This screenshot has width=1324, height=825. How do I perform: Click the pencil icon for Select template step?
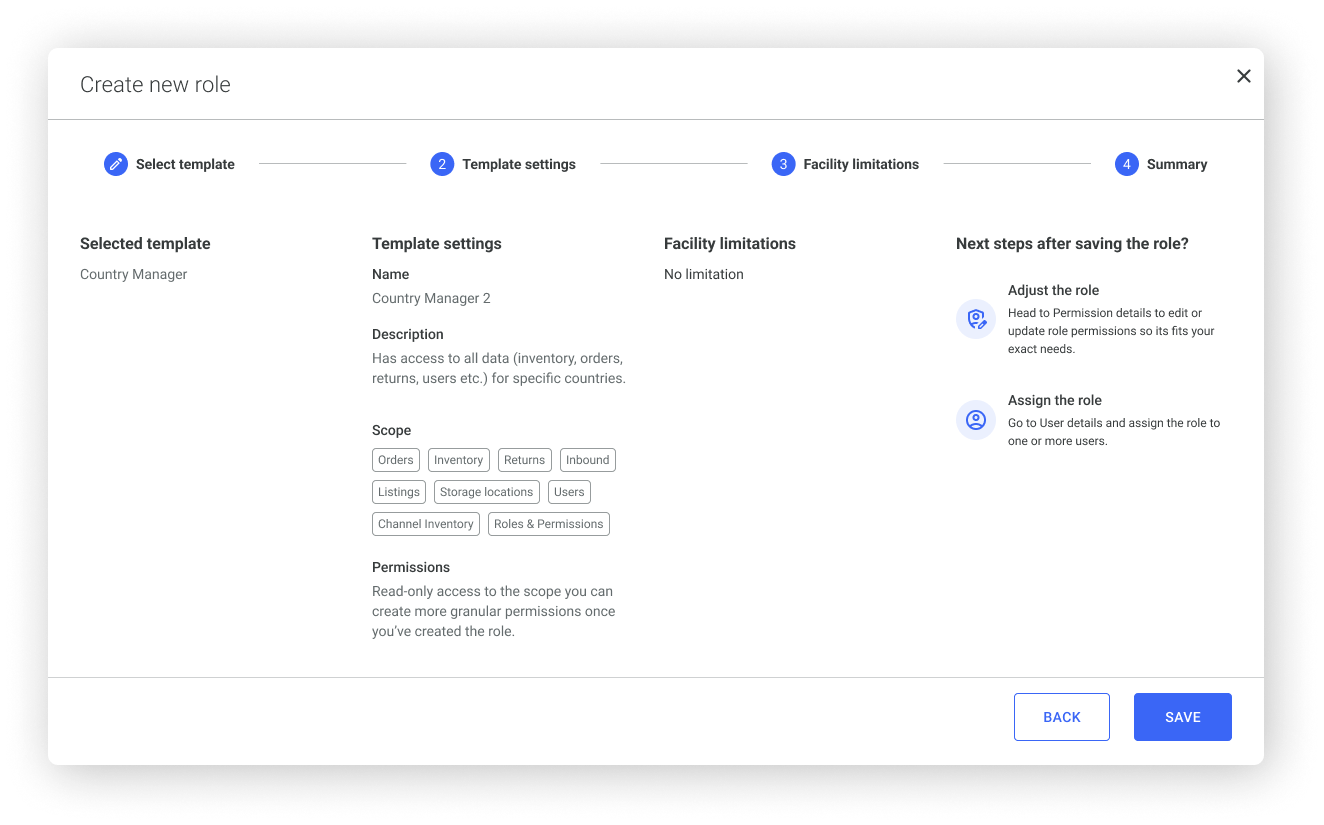pos(116,164)
